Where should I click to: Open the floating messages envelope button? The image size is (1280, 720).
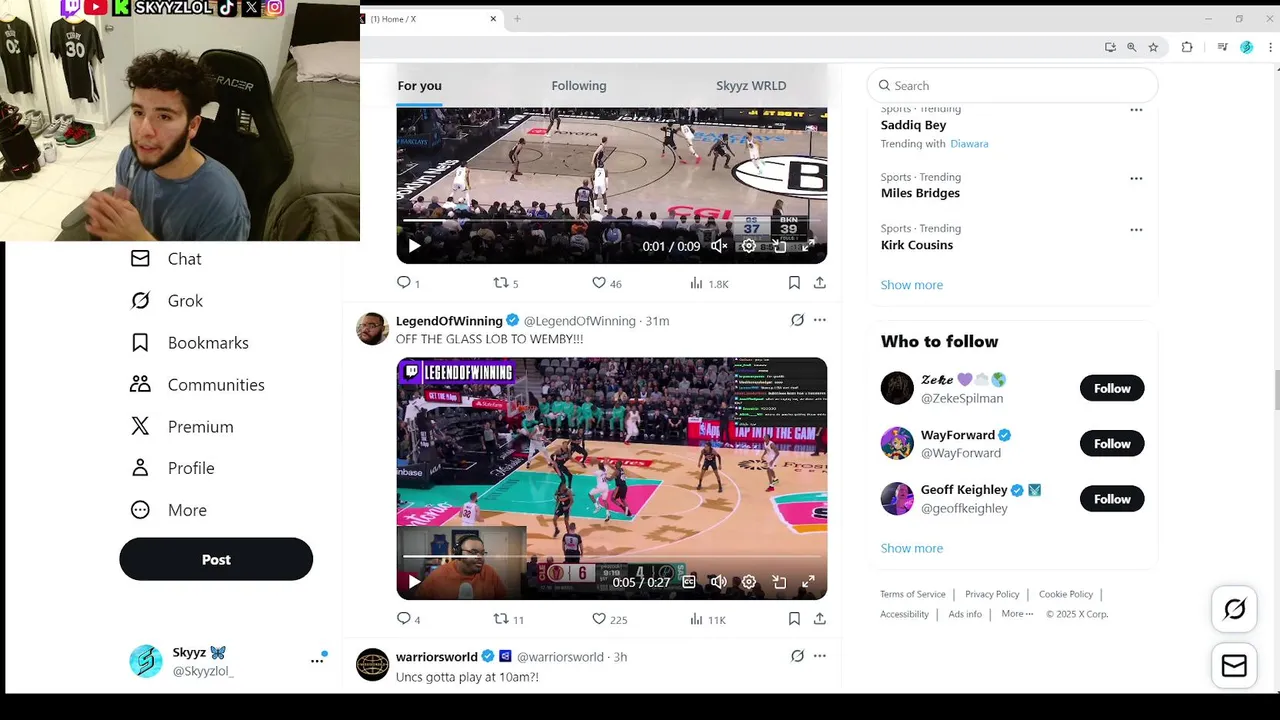(1234, 666)
